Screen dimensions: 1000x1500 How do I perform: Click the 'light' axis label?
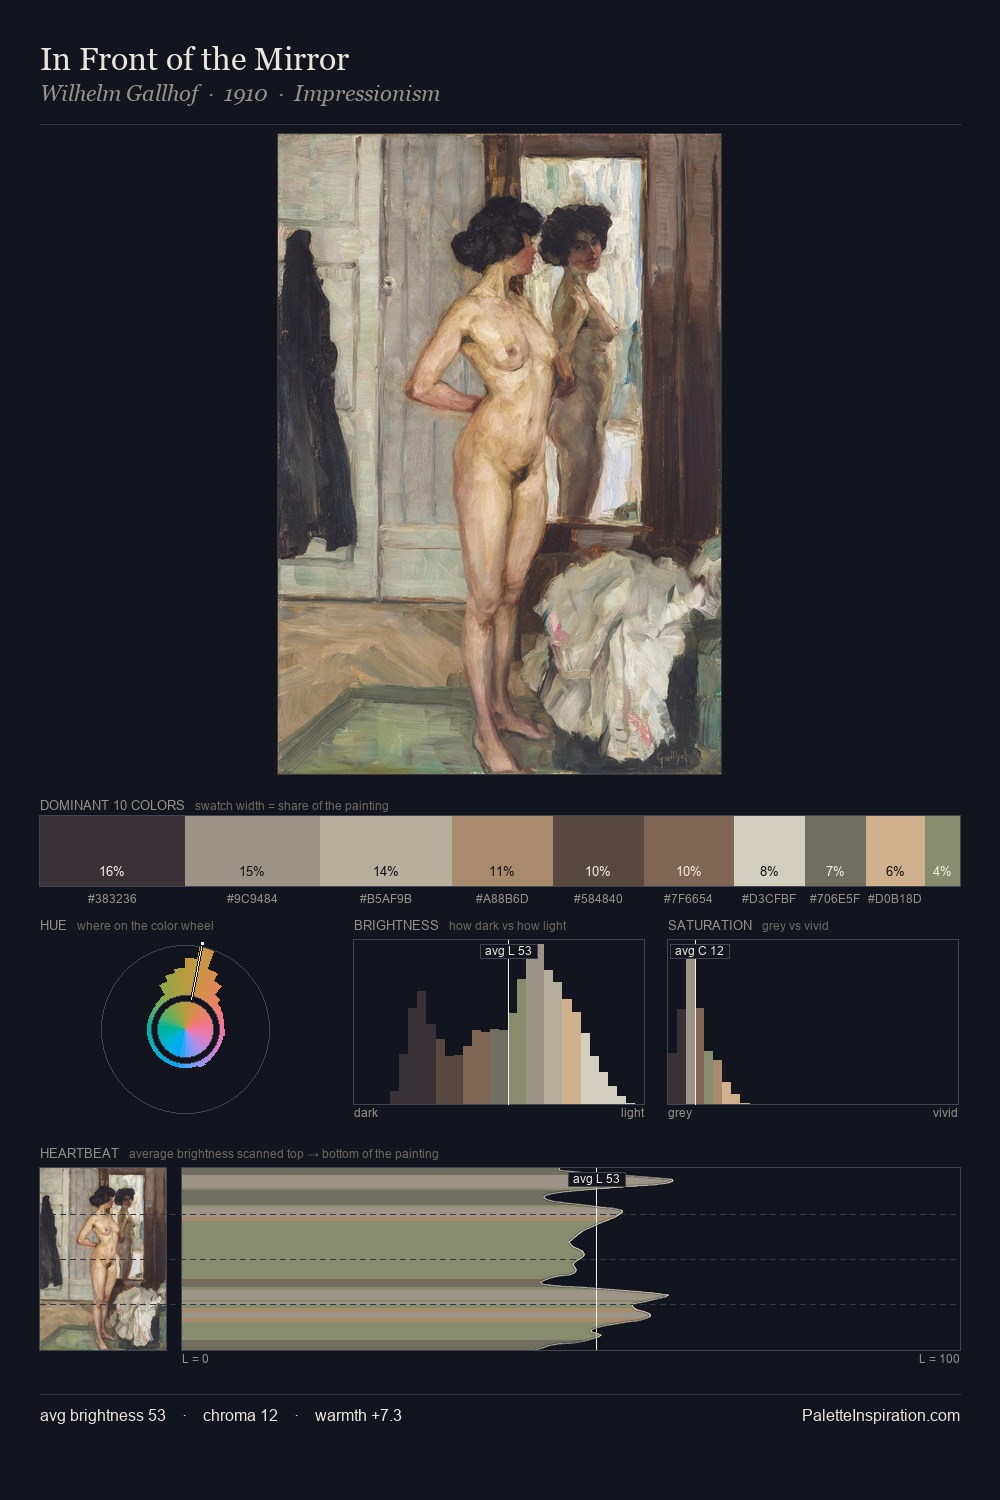point(632,1113)
